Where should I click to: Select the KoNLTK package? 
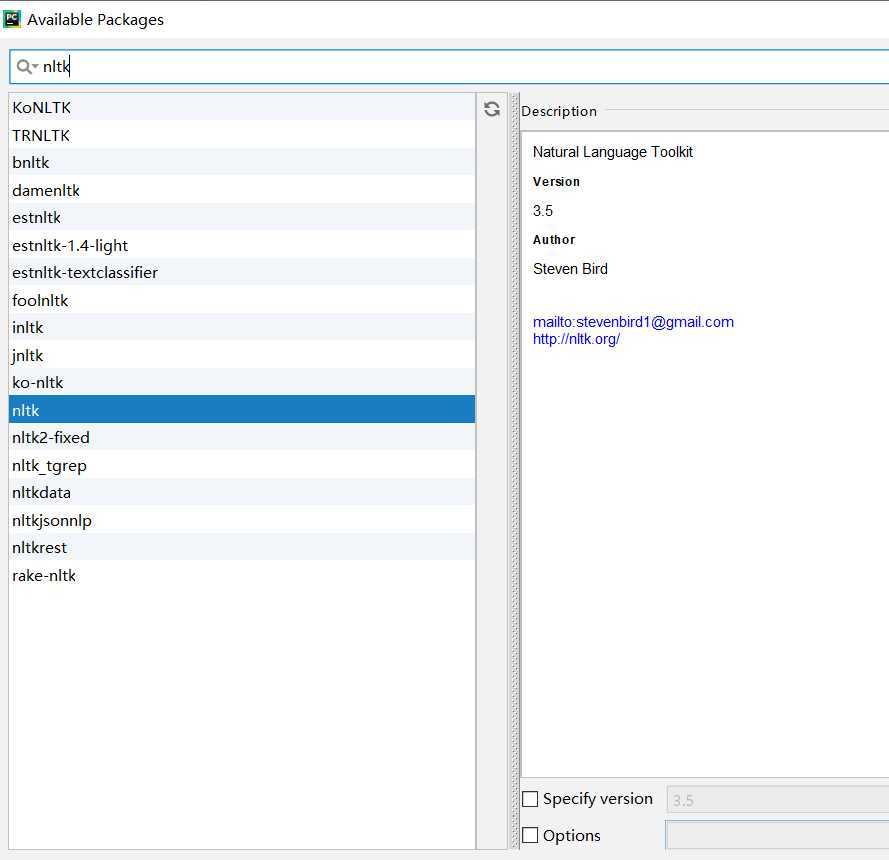point(242,108)
